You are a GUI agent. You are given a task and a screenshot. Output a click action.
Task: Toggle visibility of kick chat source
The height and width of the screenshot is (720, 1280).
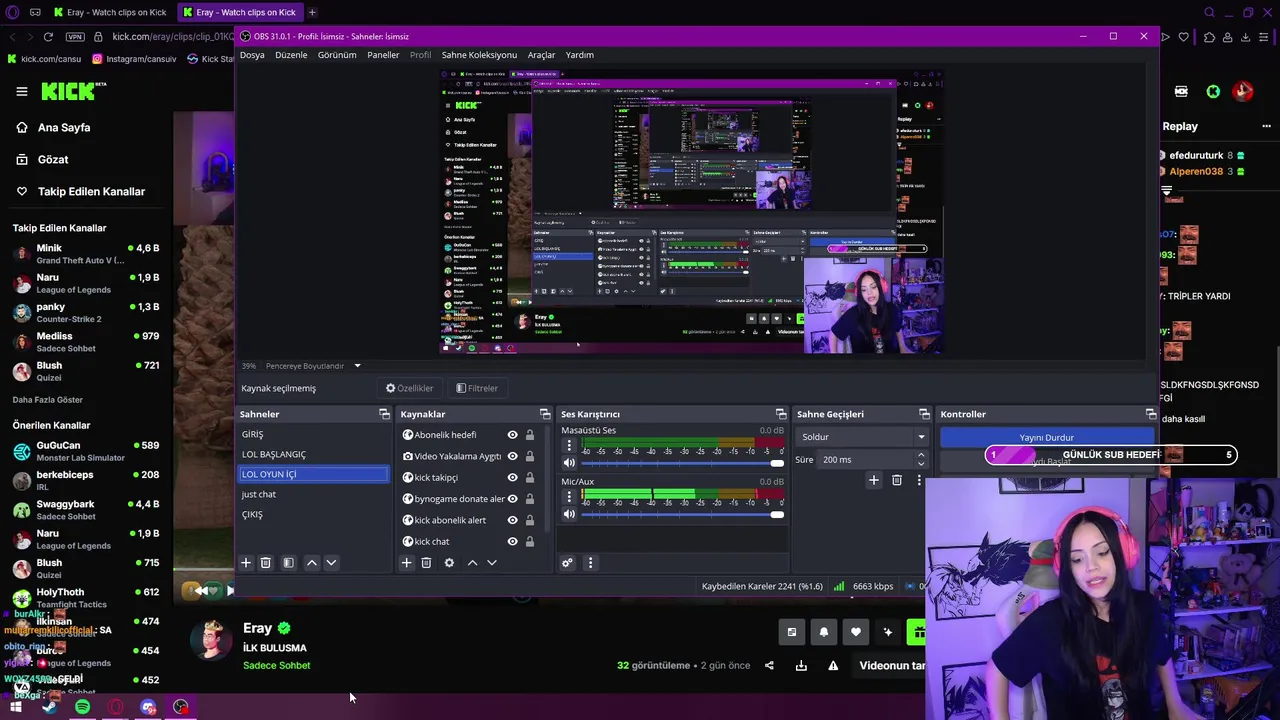pos(512,542)
